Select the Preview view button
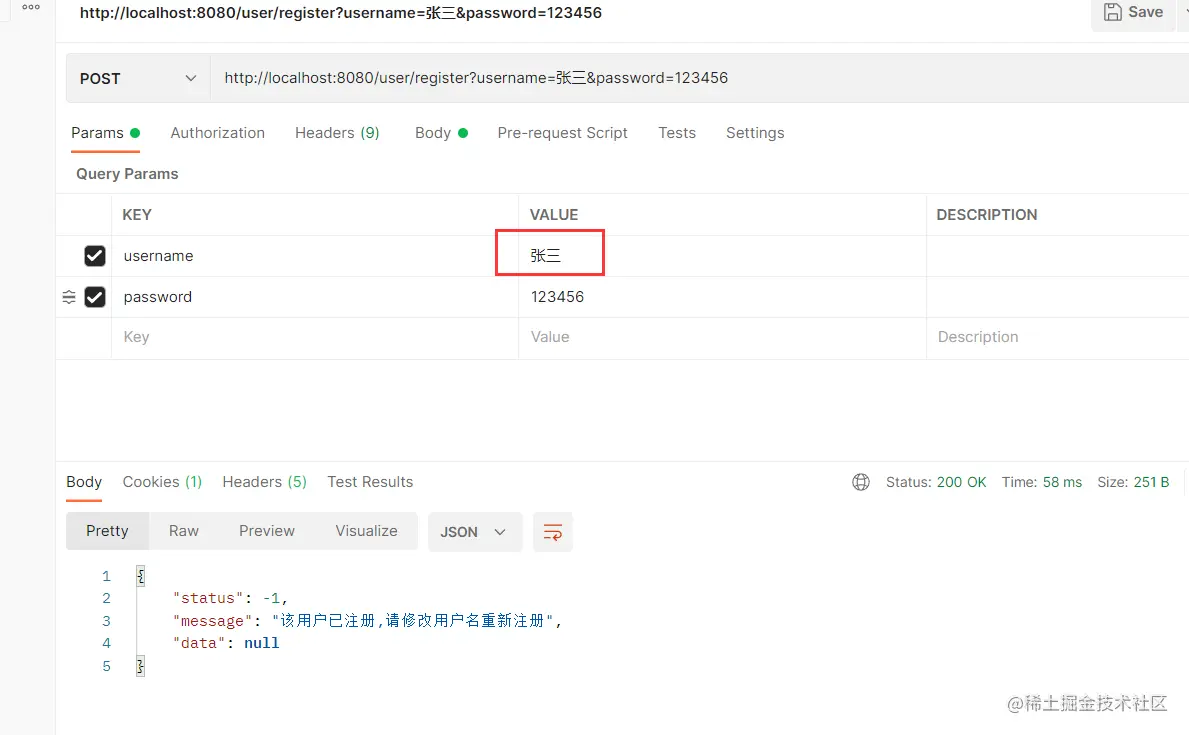This screenshot has height=735, width=1189. tap(266, 531)
